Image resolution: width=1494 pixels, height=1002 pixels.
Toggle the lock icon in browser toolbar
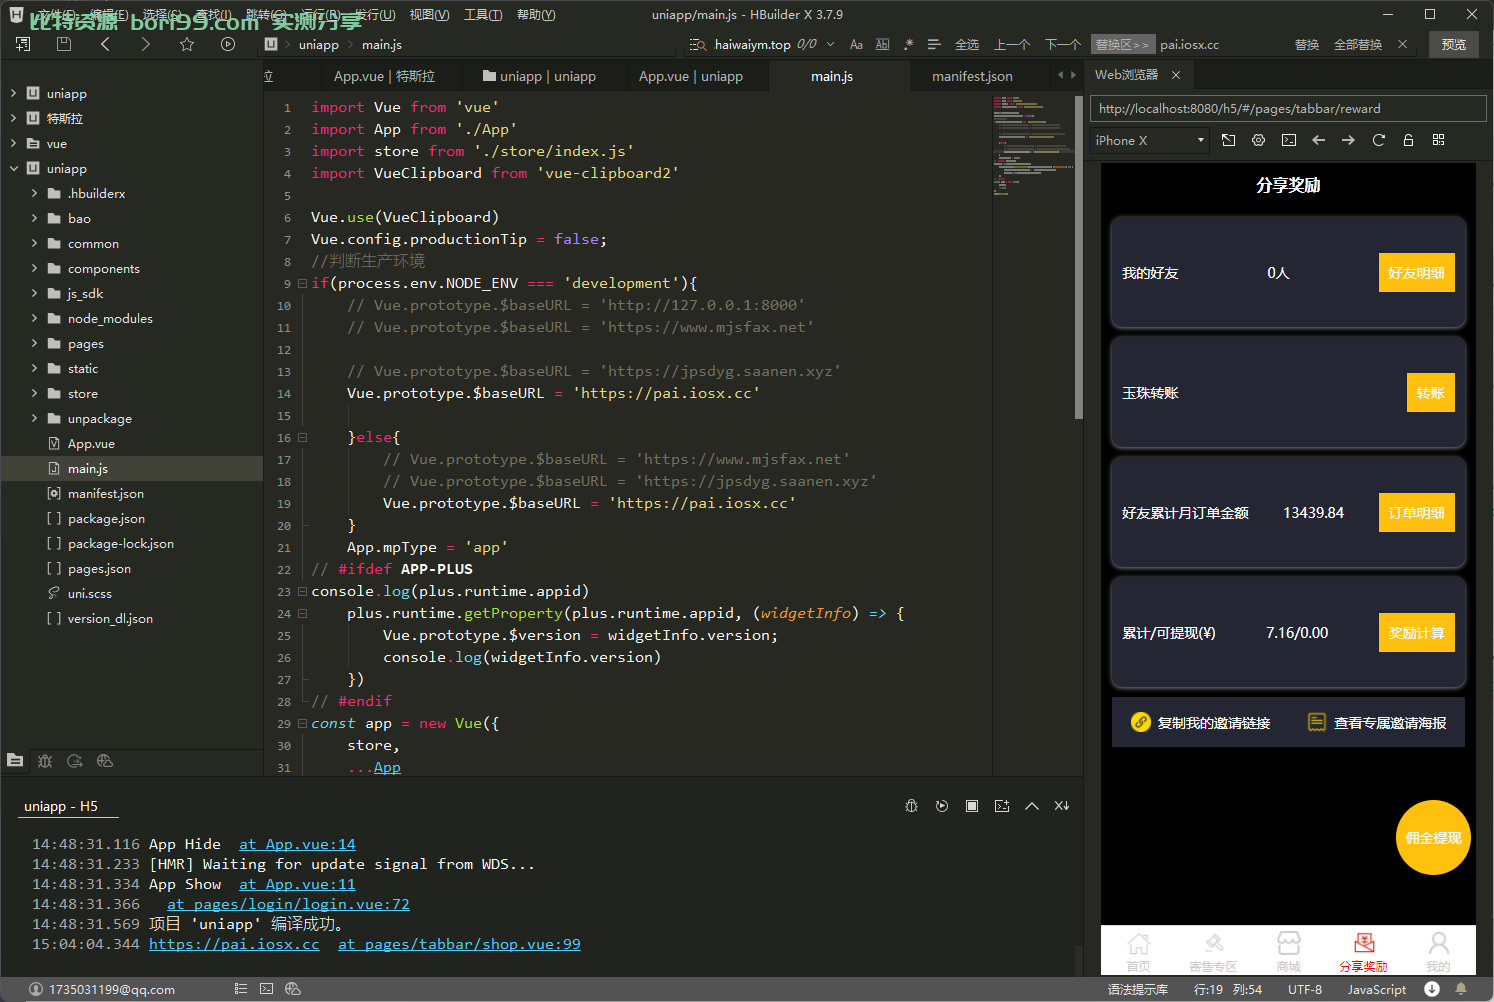[x=1409, y=140]
